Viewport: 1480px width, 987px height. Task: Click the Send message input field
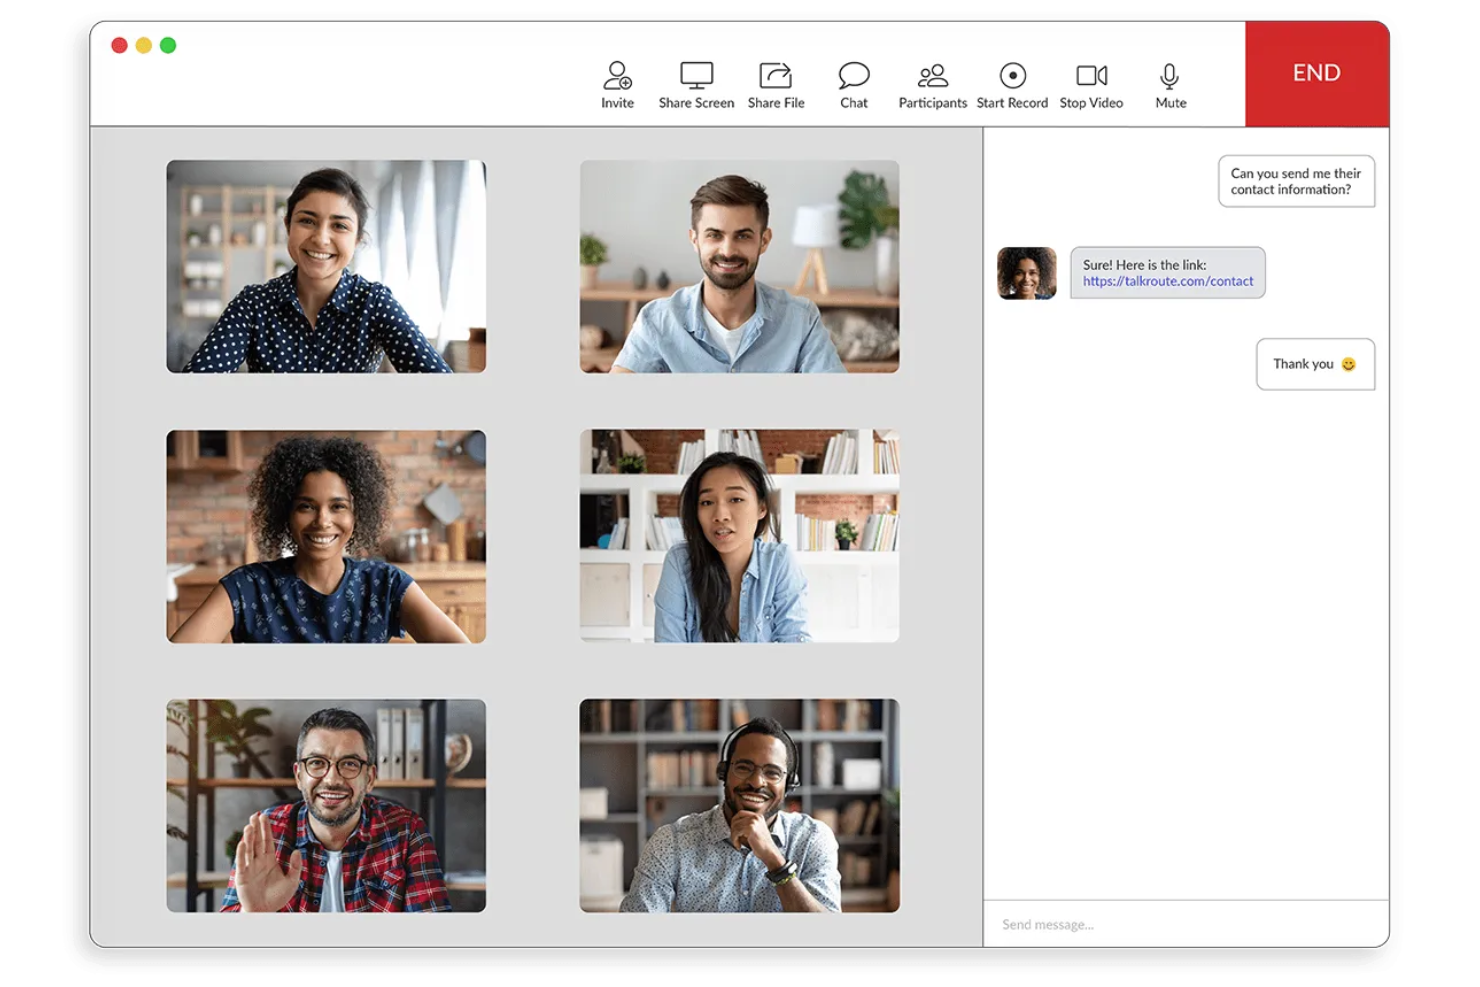1186,924
